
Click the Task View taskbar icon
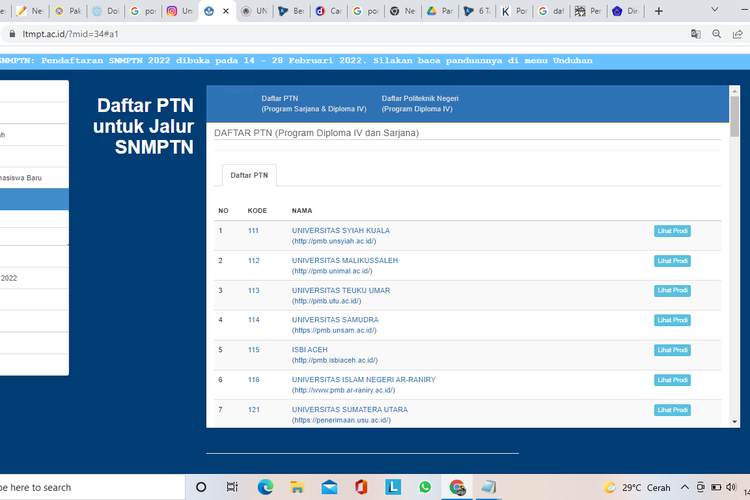(233, 487)
